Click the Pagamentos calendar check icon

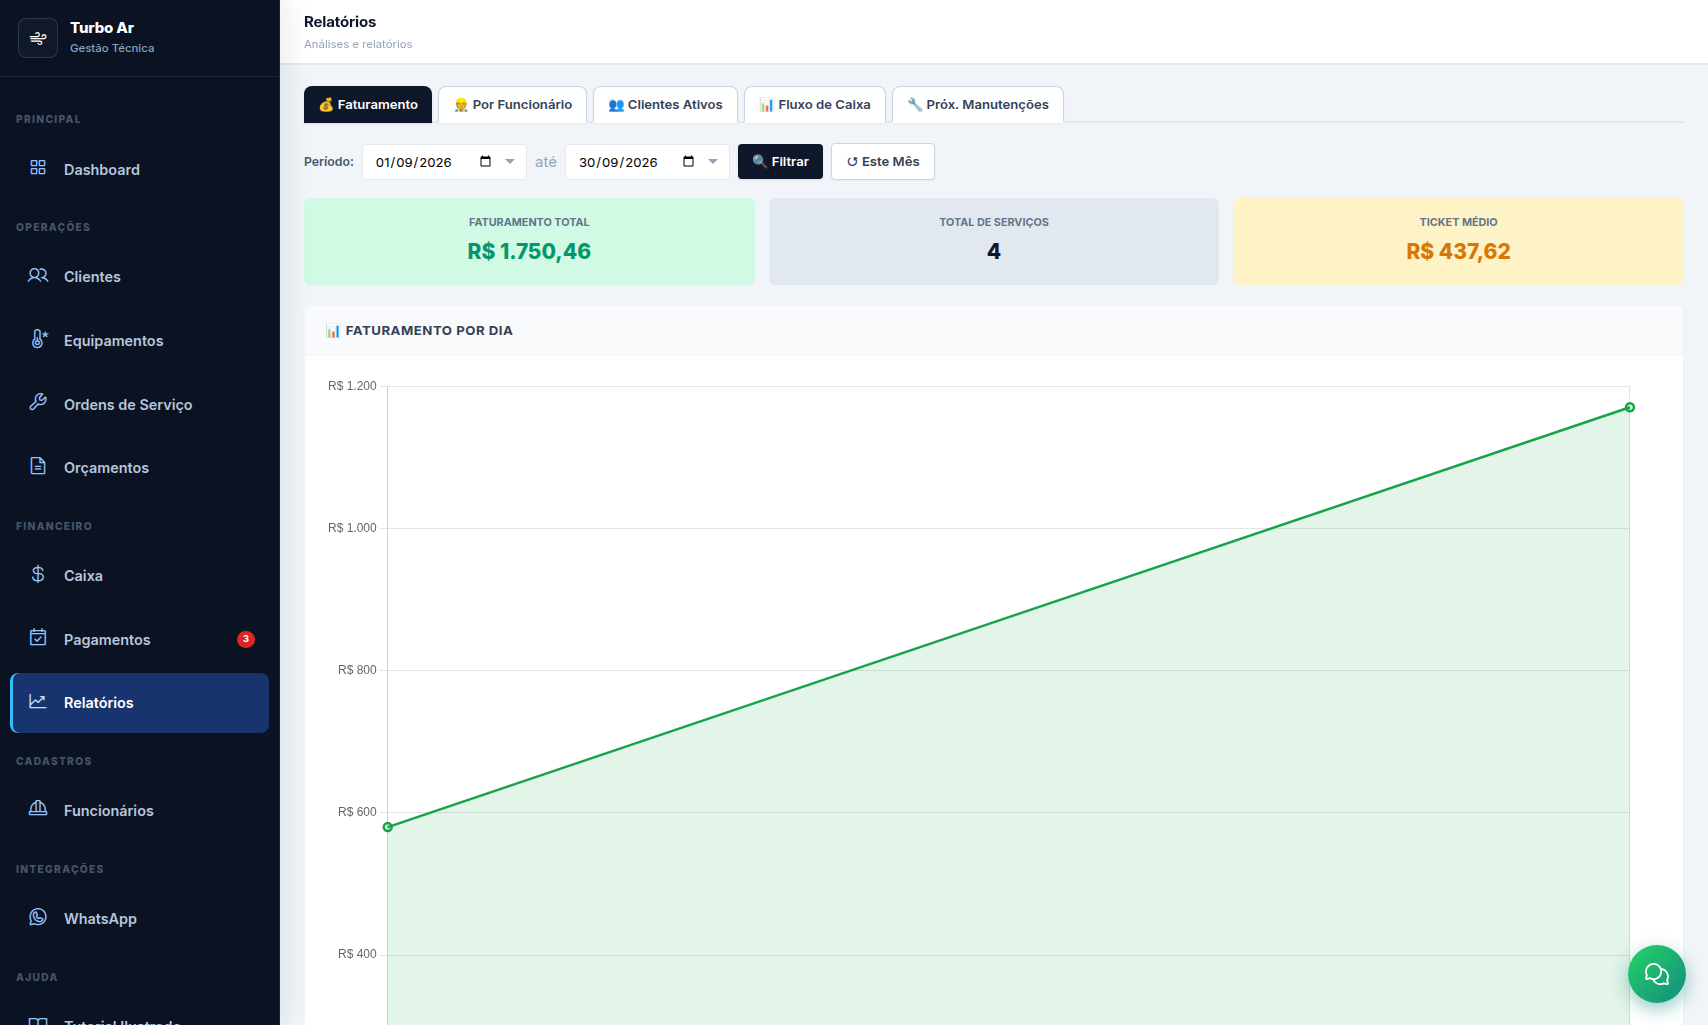[x=38, y=638]
